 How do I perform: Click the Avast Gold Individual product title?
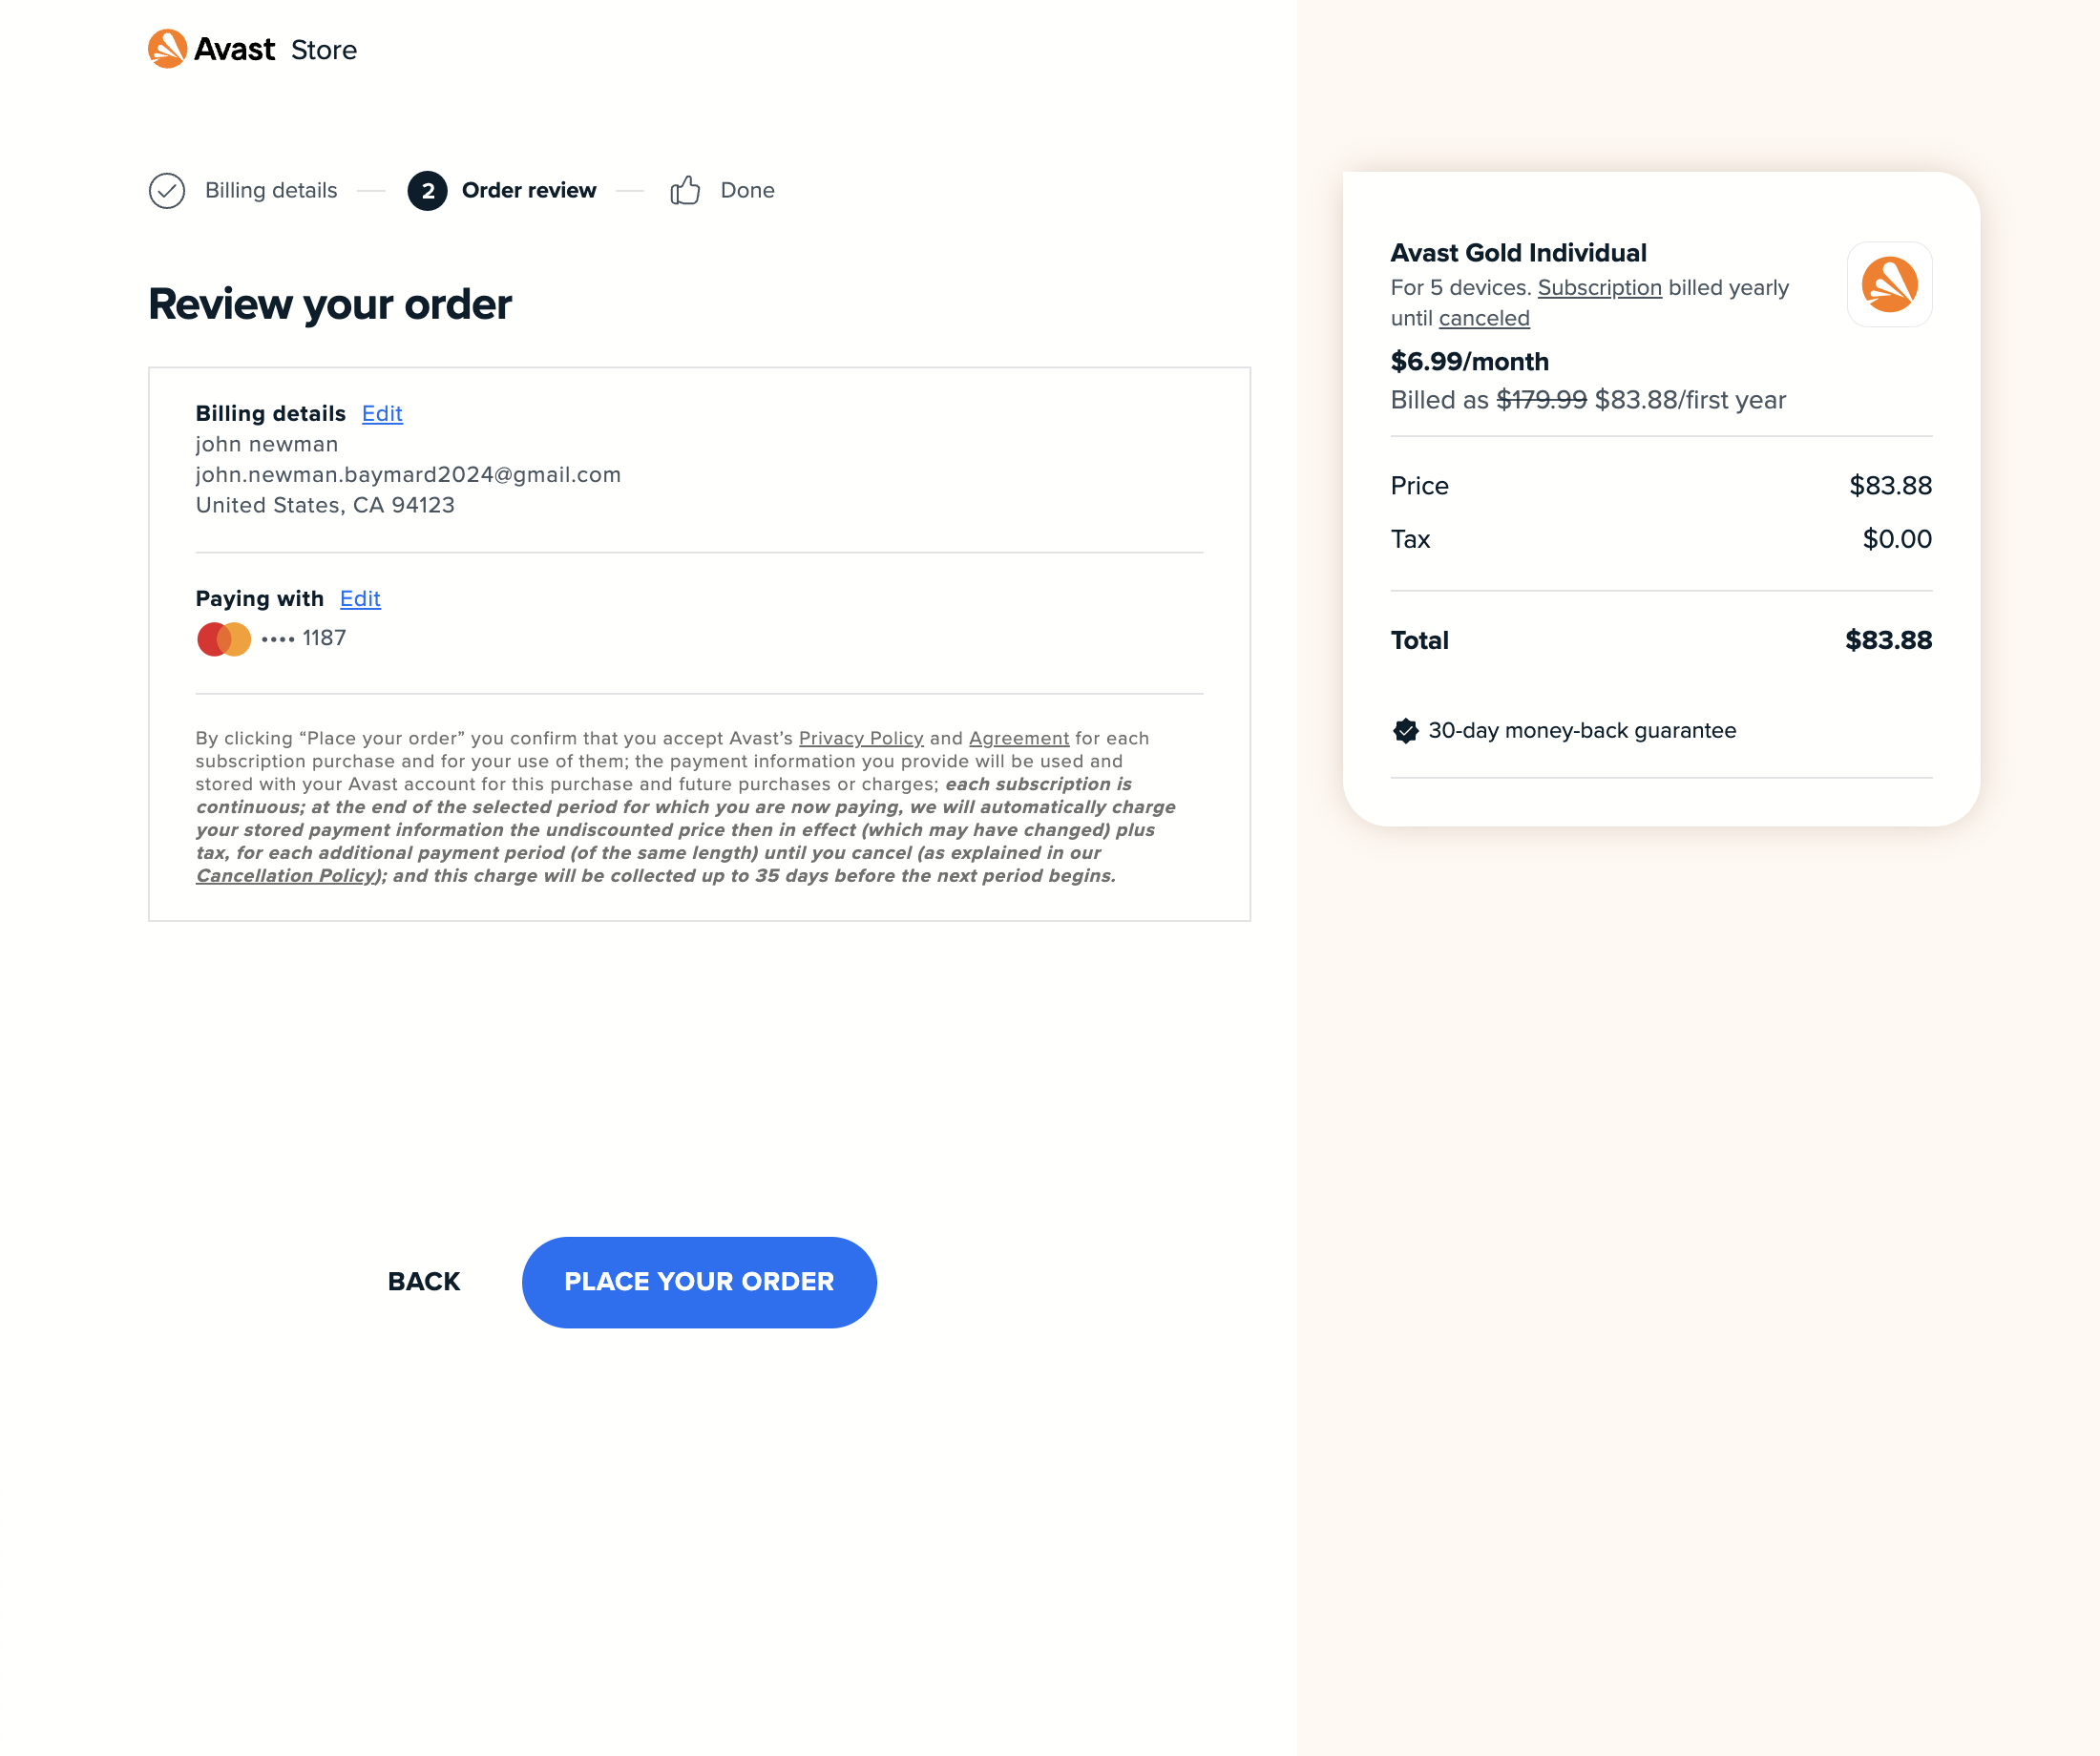tap(1518, 253)
